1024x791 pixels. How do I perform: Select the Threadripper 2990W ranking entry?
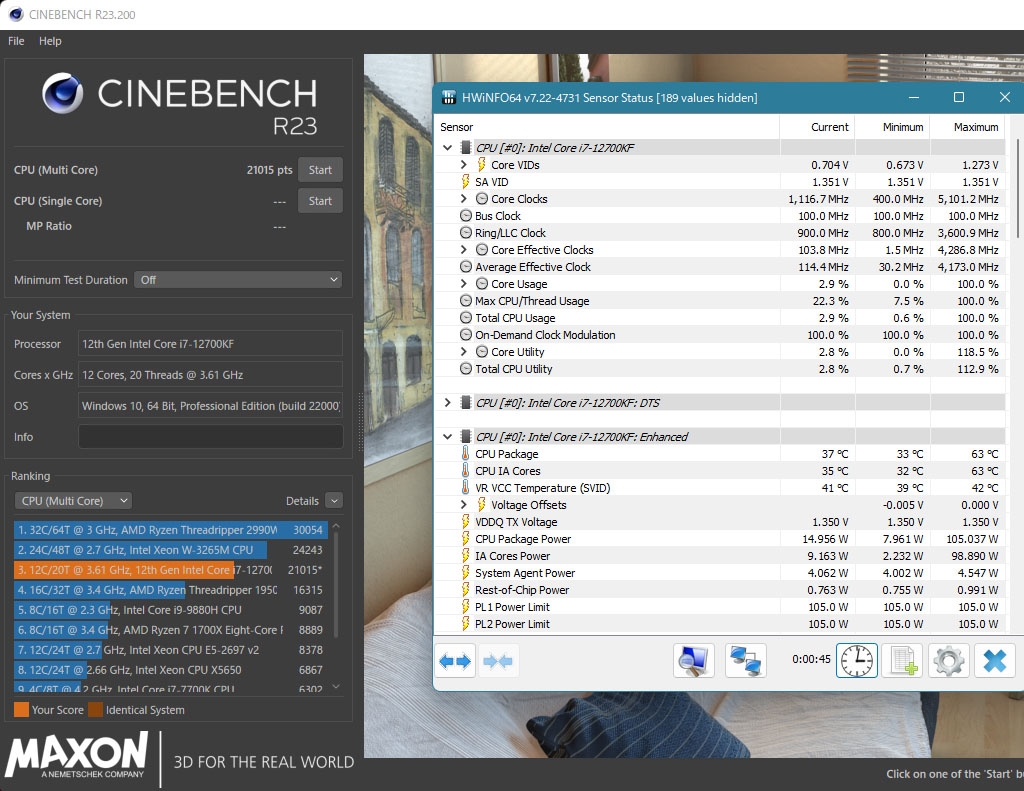(x=170, y=530)
